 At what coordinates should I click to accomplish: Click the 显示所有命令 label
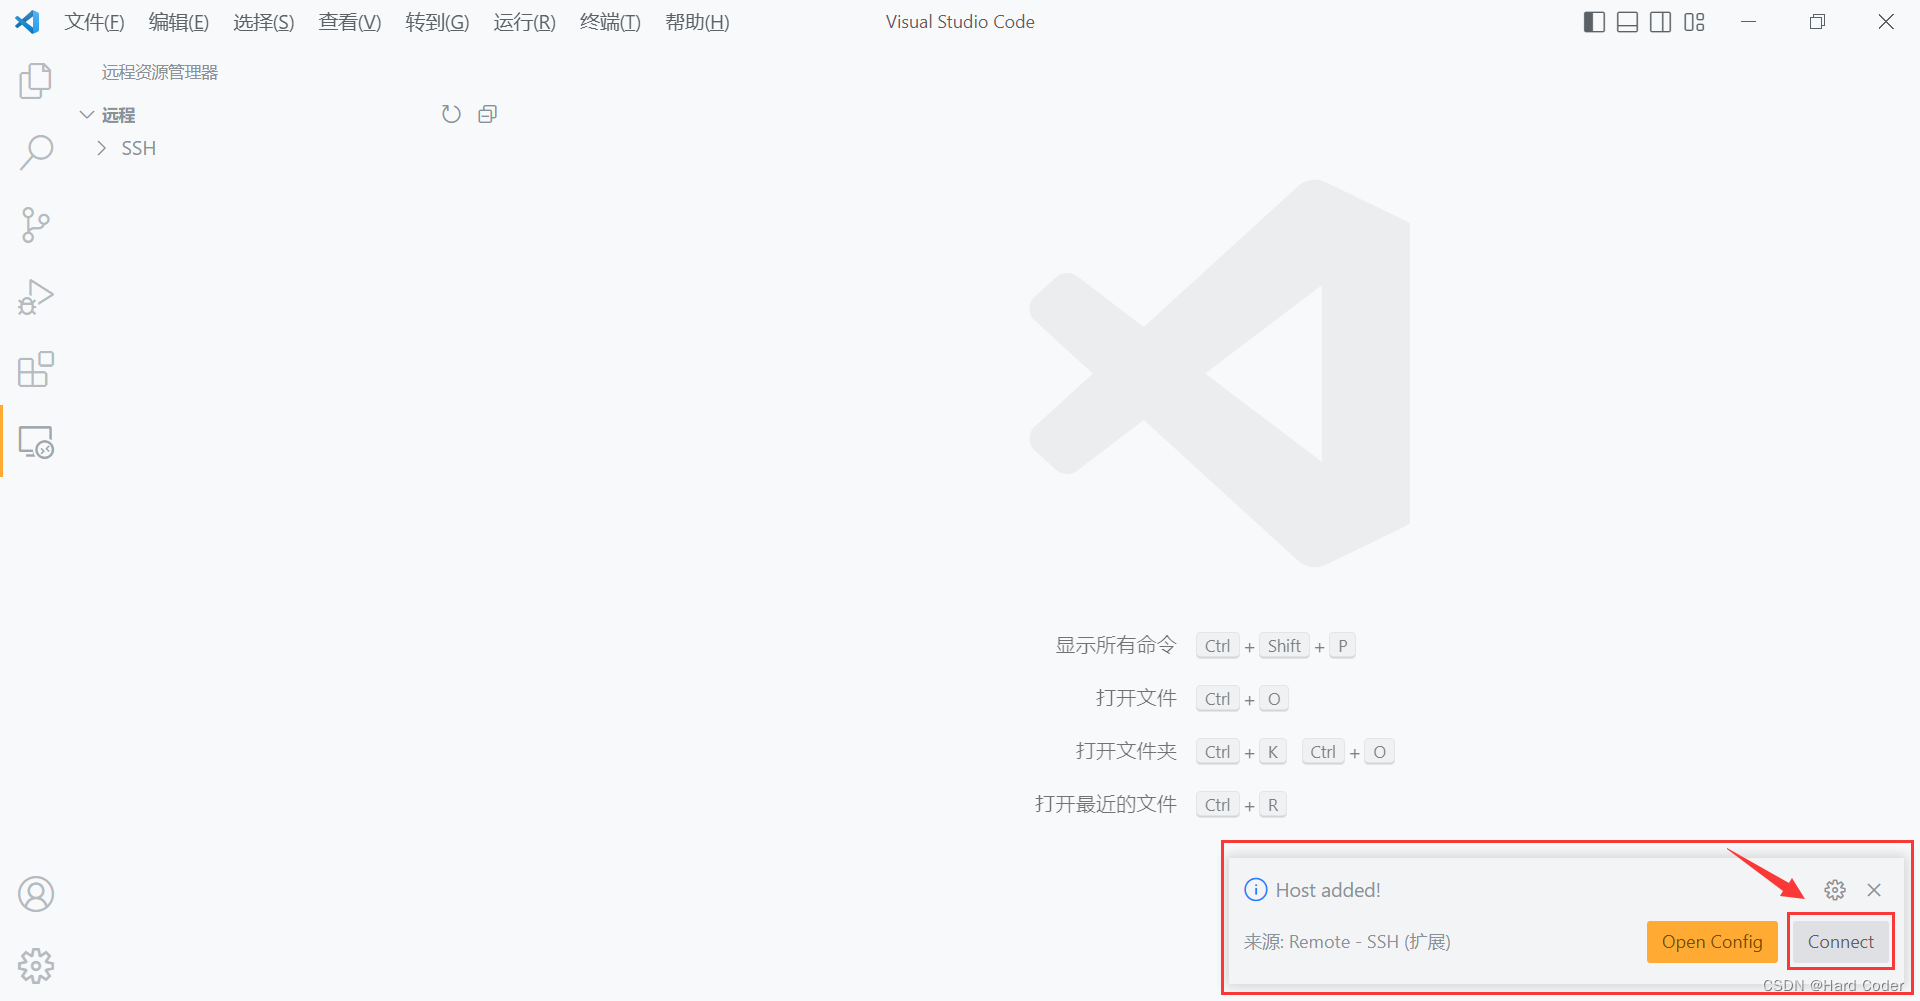point(1116,646)
